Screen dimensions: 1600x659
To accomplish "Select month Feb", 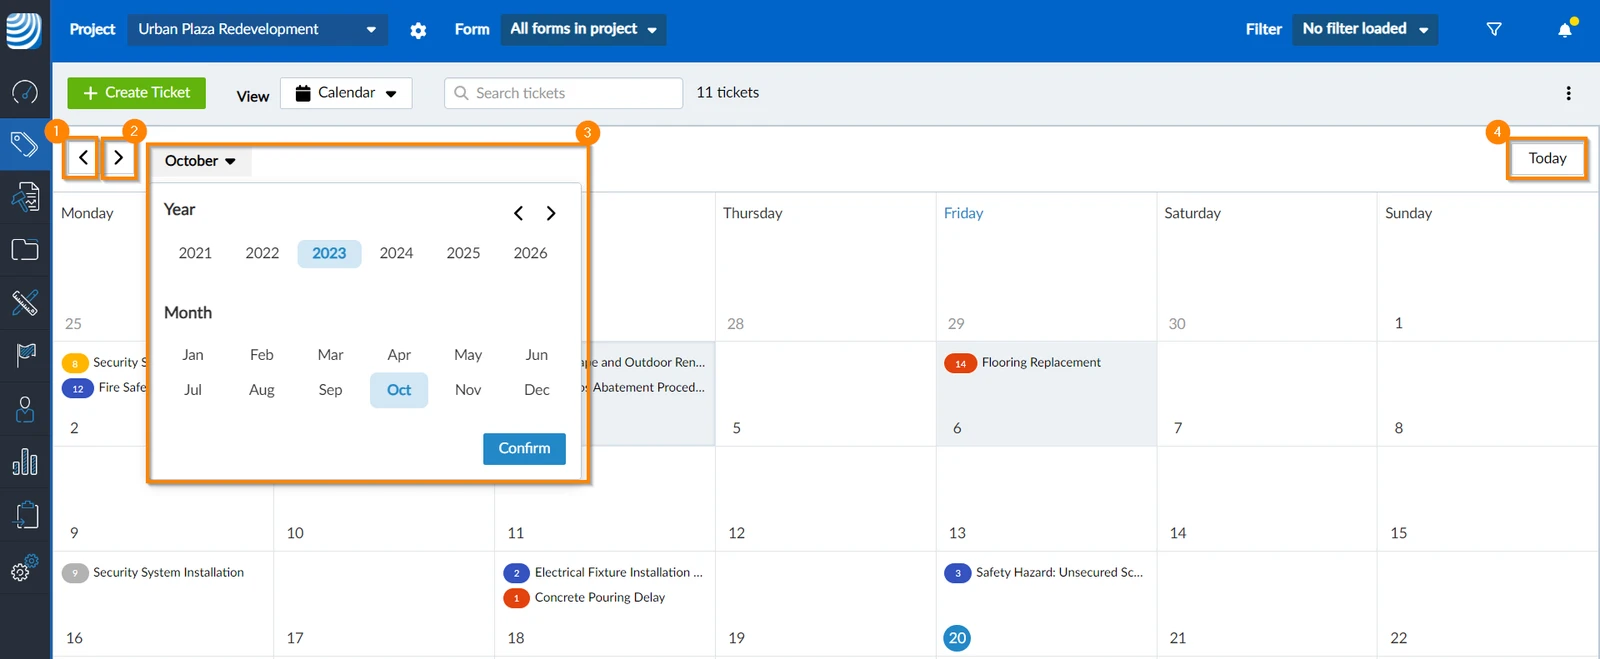I will click(x=262, y=355).
